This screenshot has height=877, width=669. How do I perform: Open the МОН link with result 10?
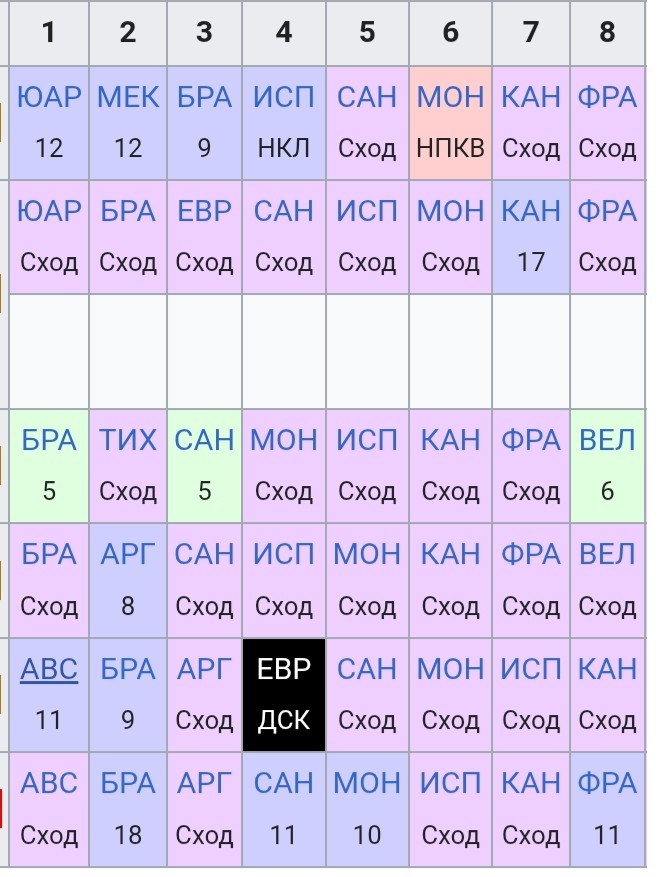367,783
